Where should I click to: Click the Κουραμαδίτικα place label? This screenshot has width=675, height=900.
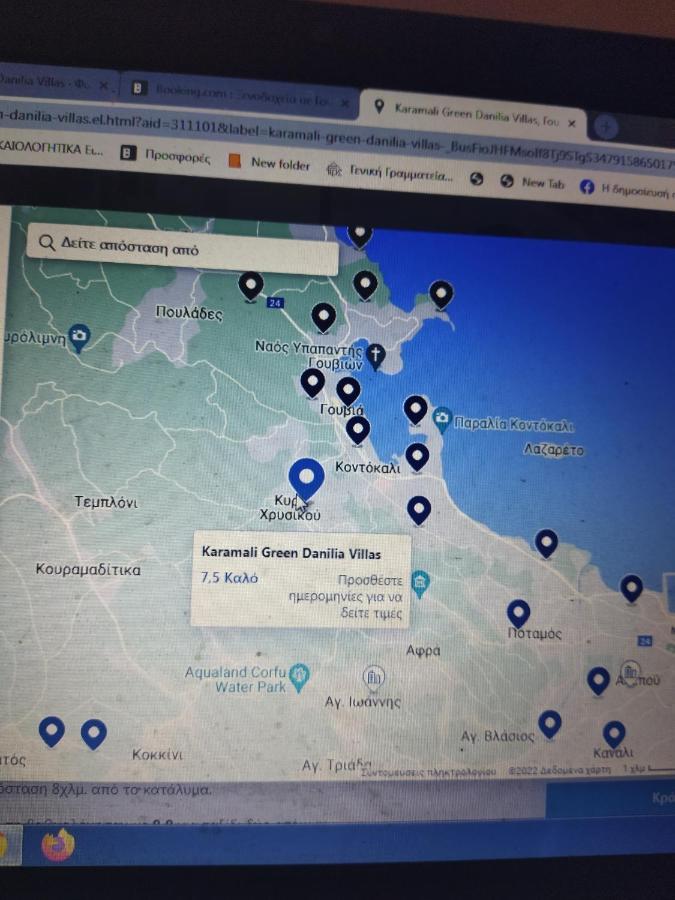tap(88, 569)
